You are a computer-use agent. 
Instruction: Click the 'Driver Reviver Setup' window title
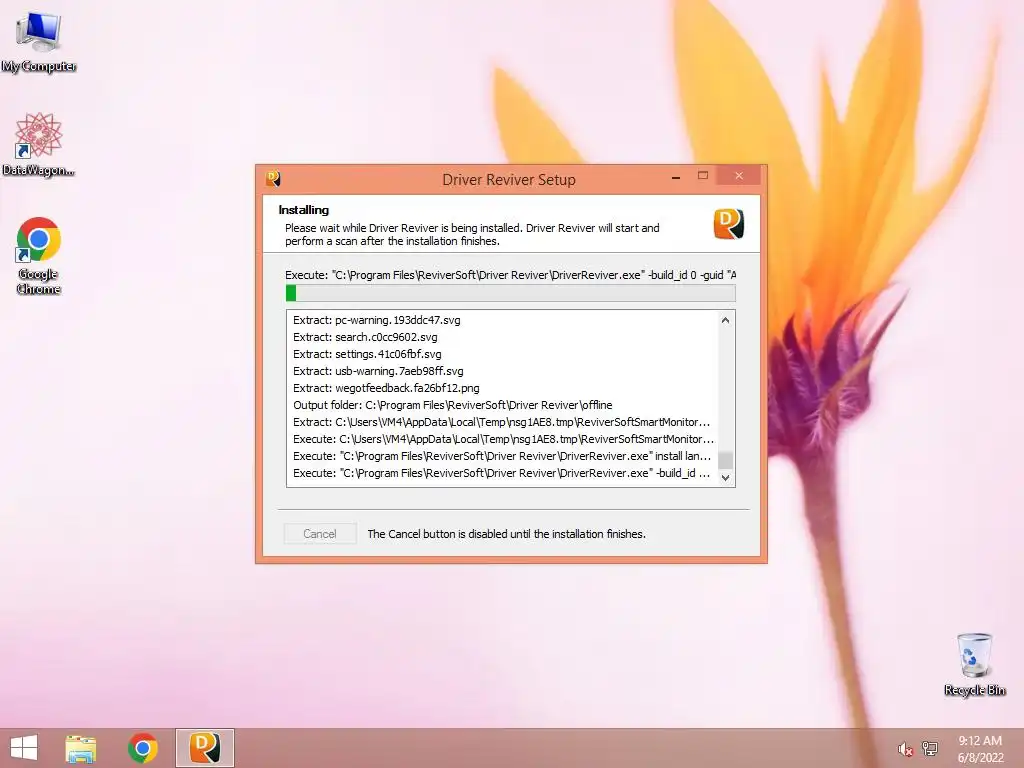(x=509, y=180)
